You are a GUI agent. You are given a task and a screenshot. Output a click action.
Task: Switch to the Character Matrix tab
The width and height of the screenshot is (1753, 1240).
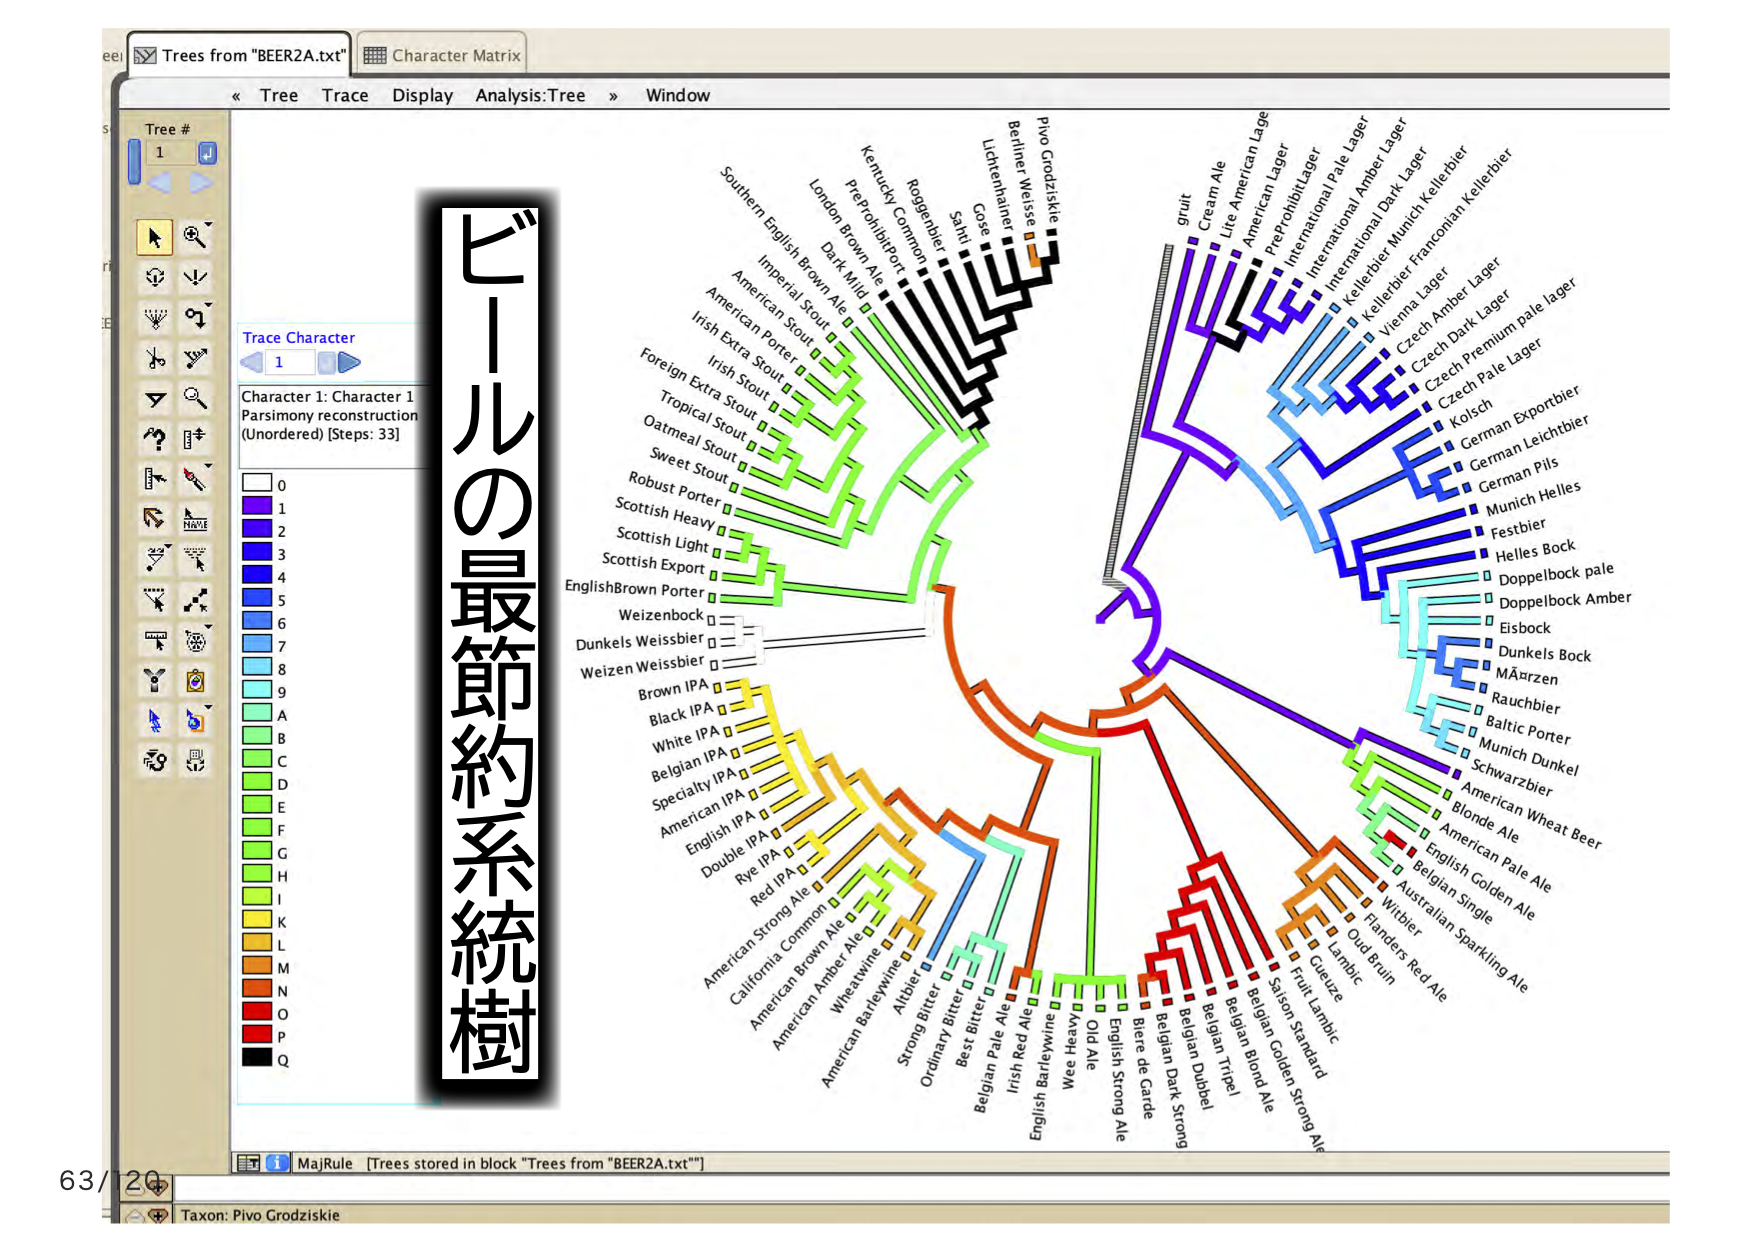click(443, 56)
